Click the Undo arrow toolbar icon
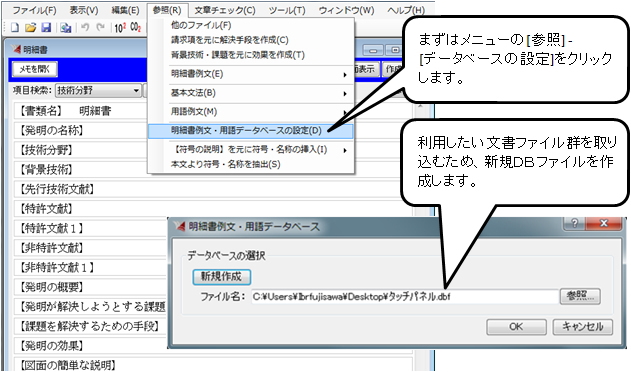The image size is (631, 372). (x=85, y=27)
